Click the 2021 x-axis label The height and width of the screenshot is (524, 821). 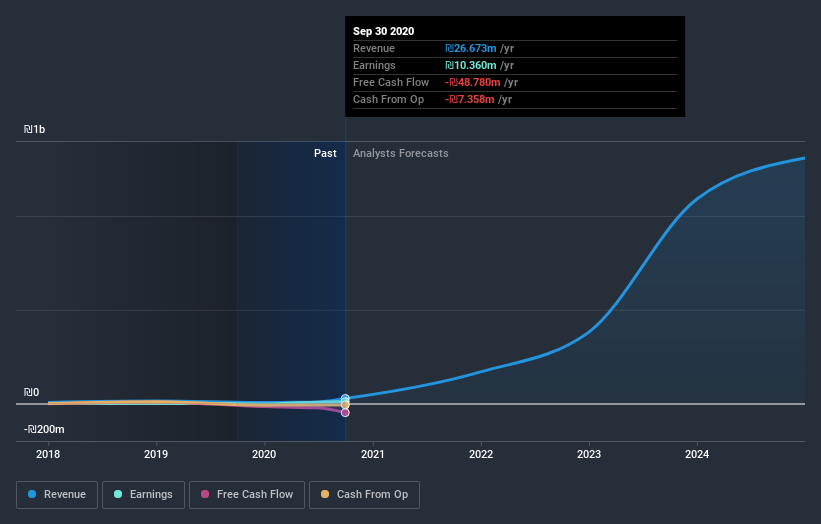point(372,454)
